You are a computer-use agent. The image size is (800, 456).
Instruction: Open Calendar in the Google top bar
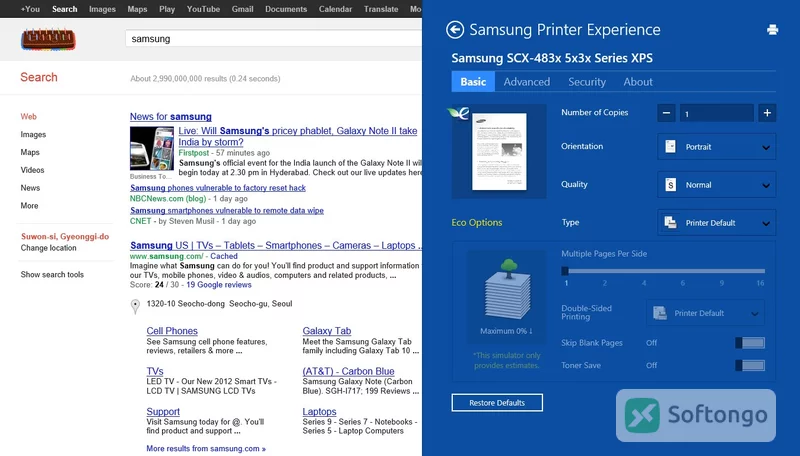click(x=335, y=9)
